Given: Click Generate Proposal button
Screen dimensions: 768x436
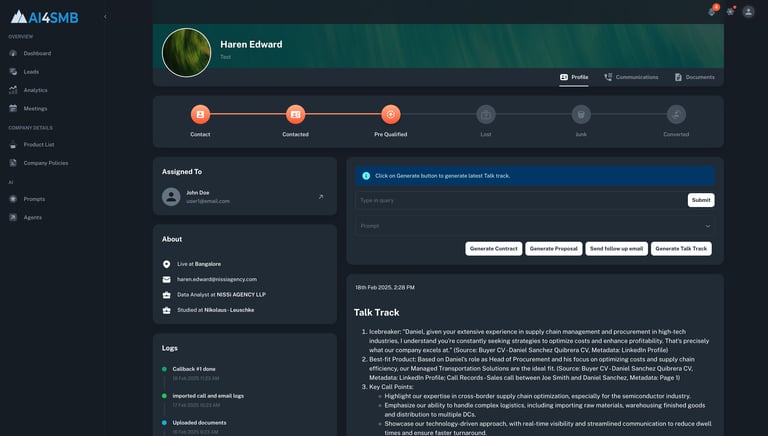Looking at the screenshot, I should click(x=553, y=248).
